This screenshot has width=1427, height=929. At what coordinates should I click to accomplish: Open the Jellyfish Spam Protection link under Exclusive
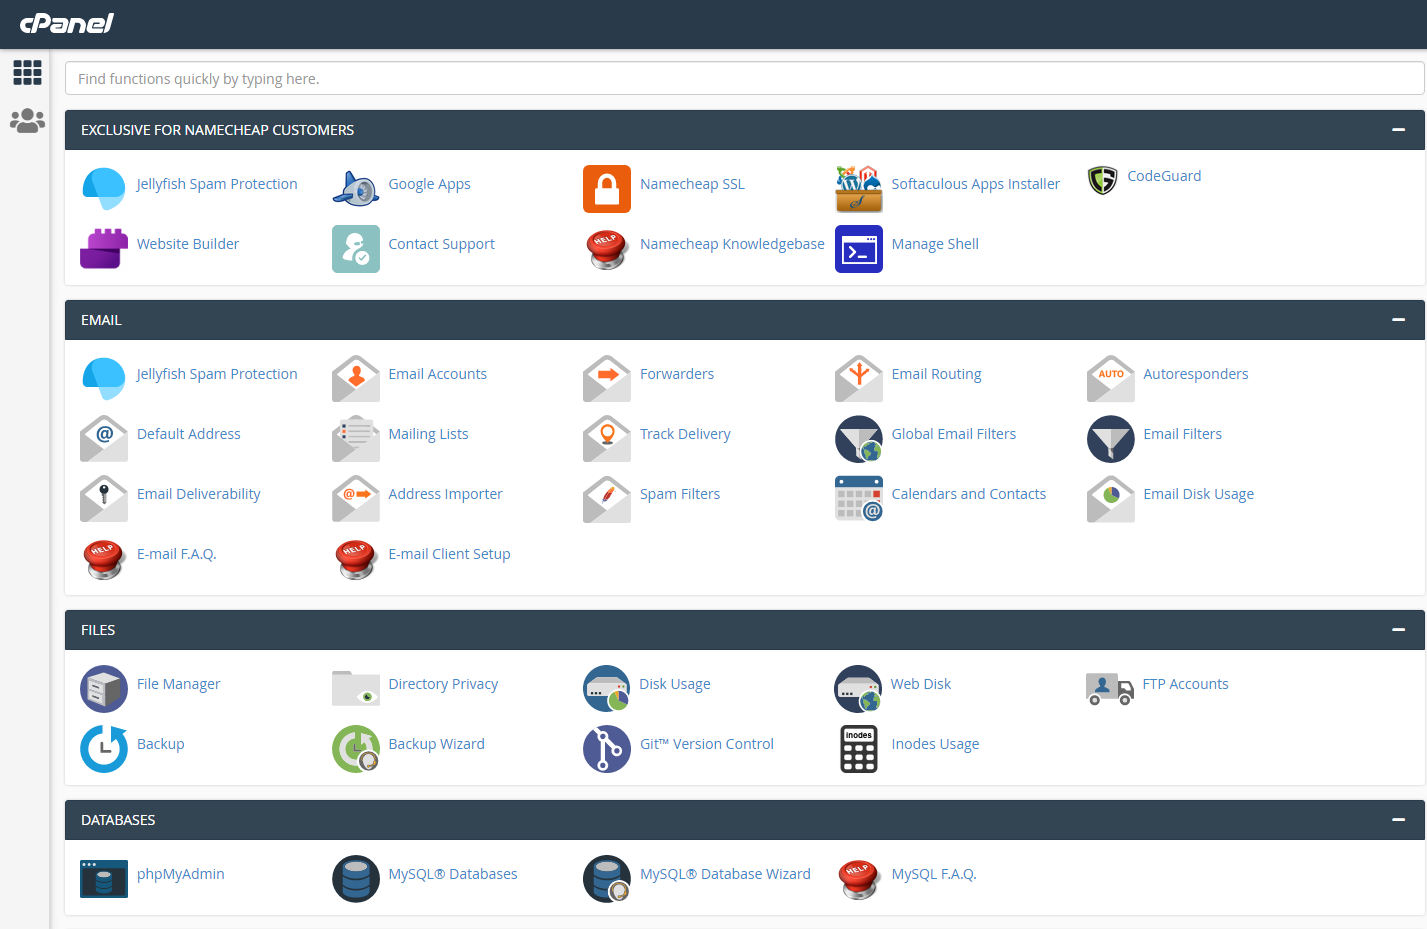coord(217,184)
